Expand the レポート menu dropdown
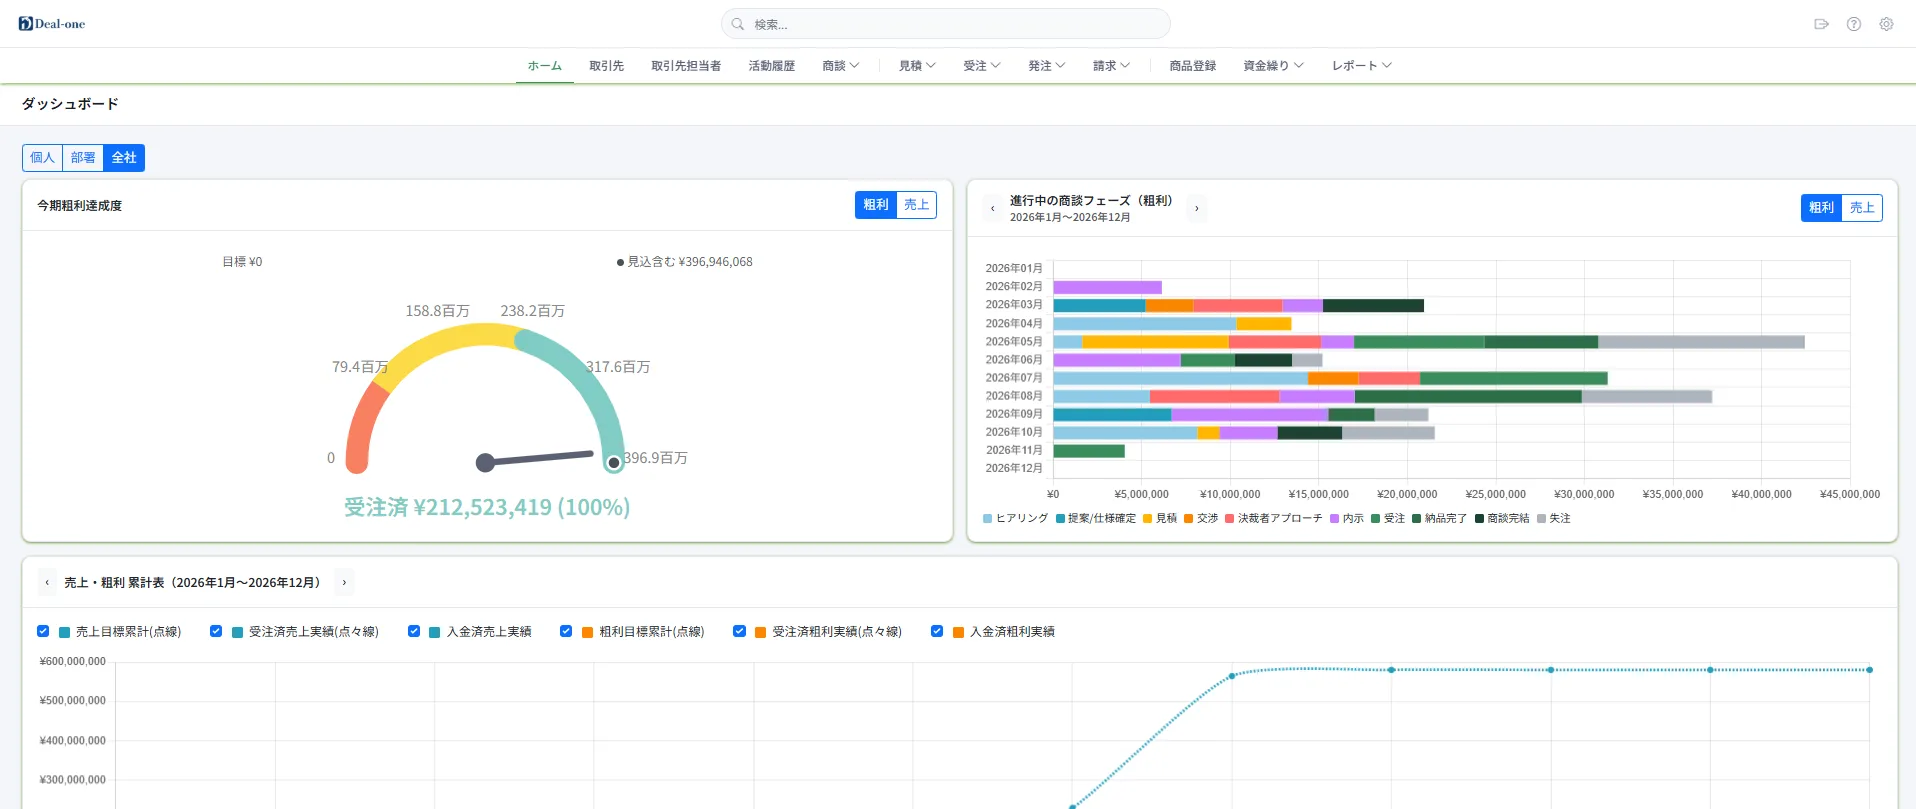Viewport: 1916px width, 809px height. (x=1361, y=66)
